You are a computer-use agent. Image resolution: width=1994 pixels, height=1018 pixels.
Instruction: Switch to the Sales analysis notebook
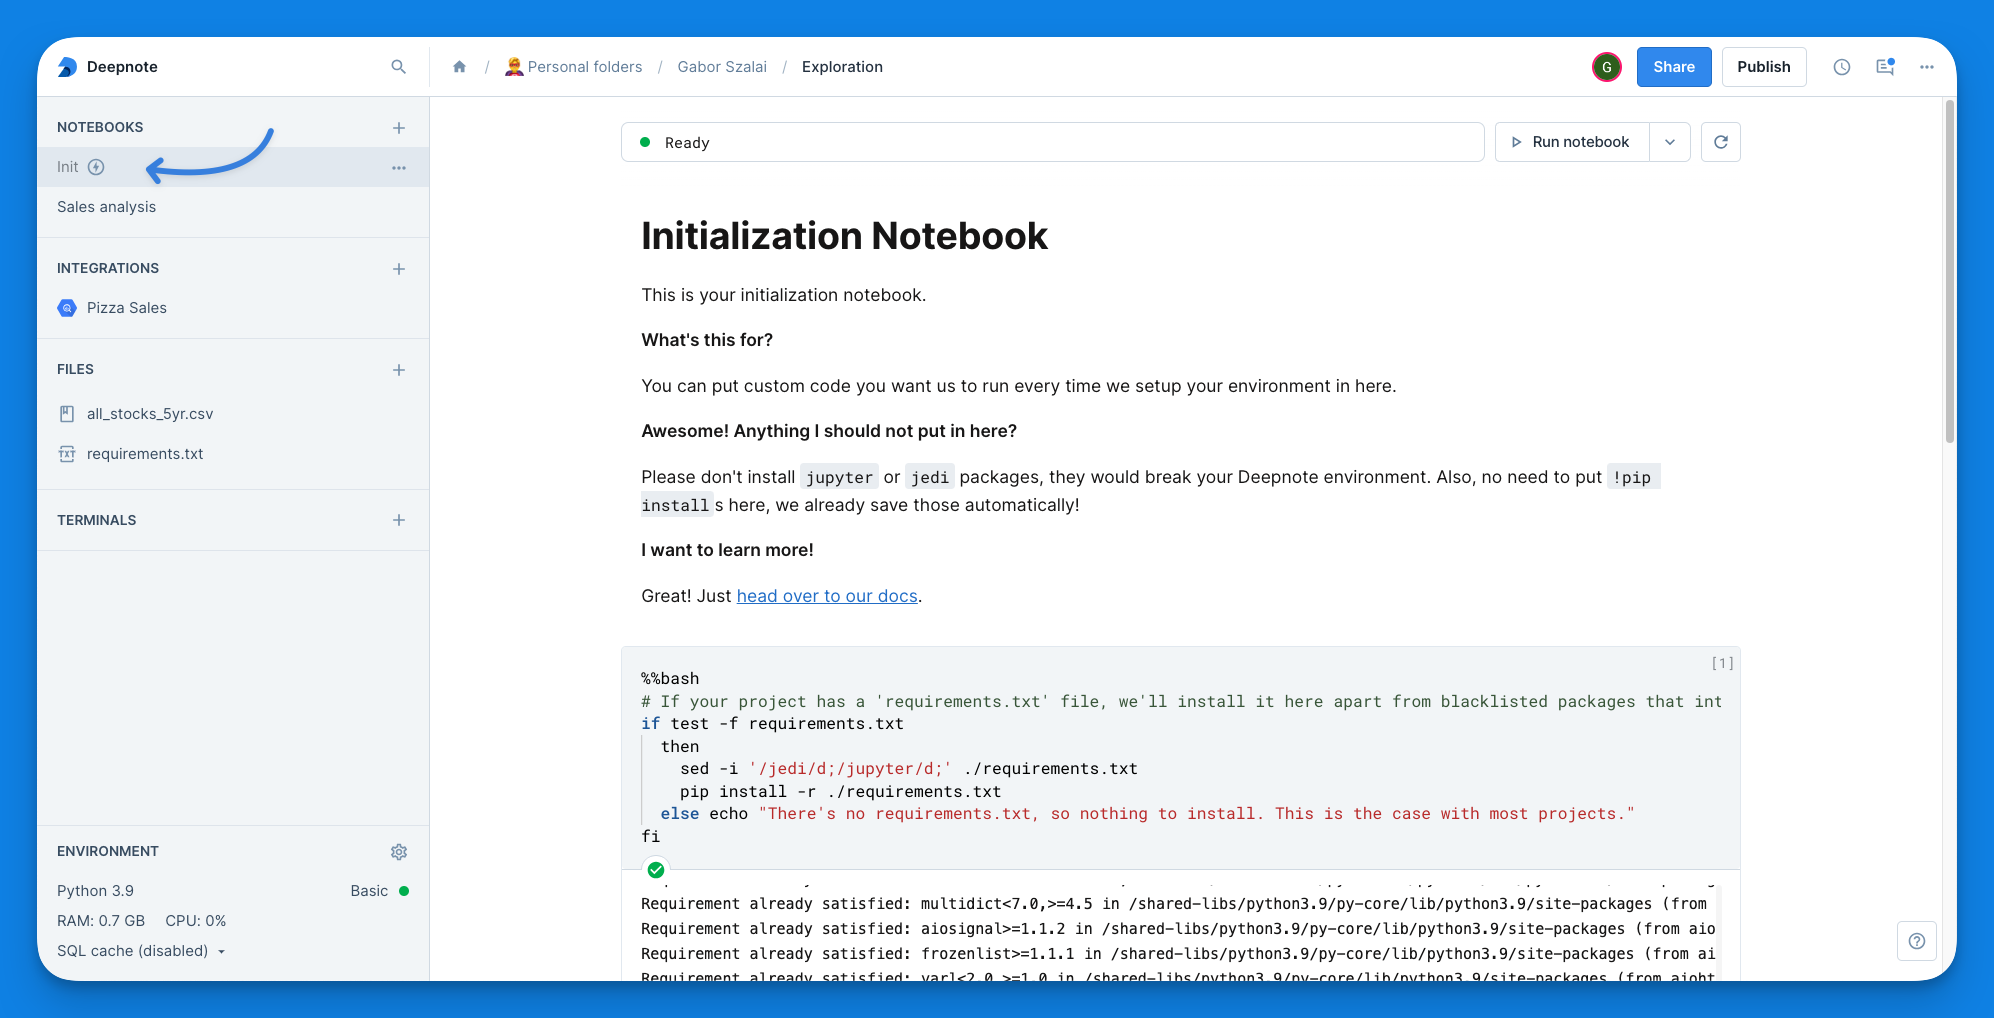click(x=106, y=206)
